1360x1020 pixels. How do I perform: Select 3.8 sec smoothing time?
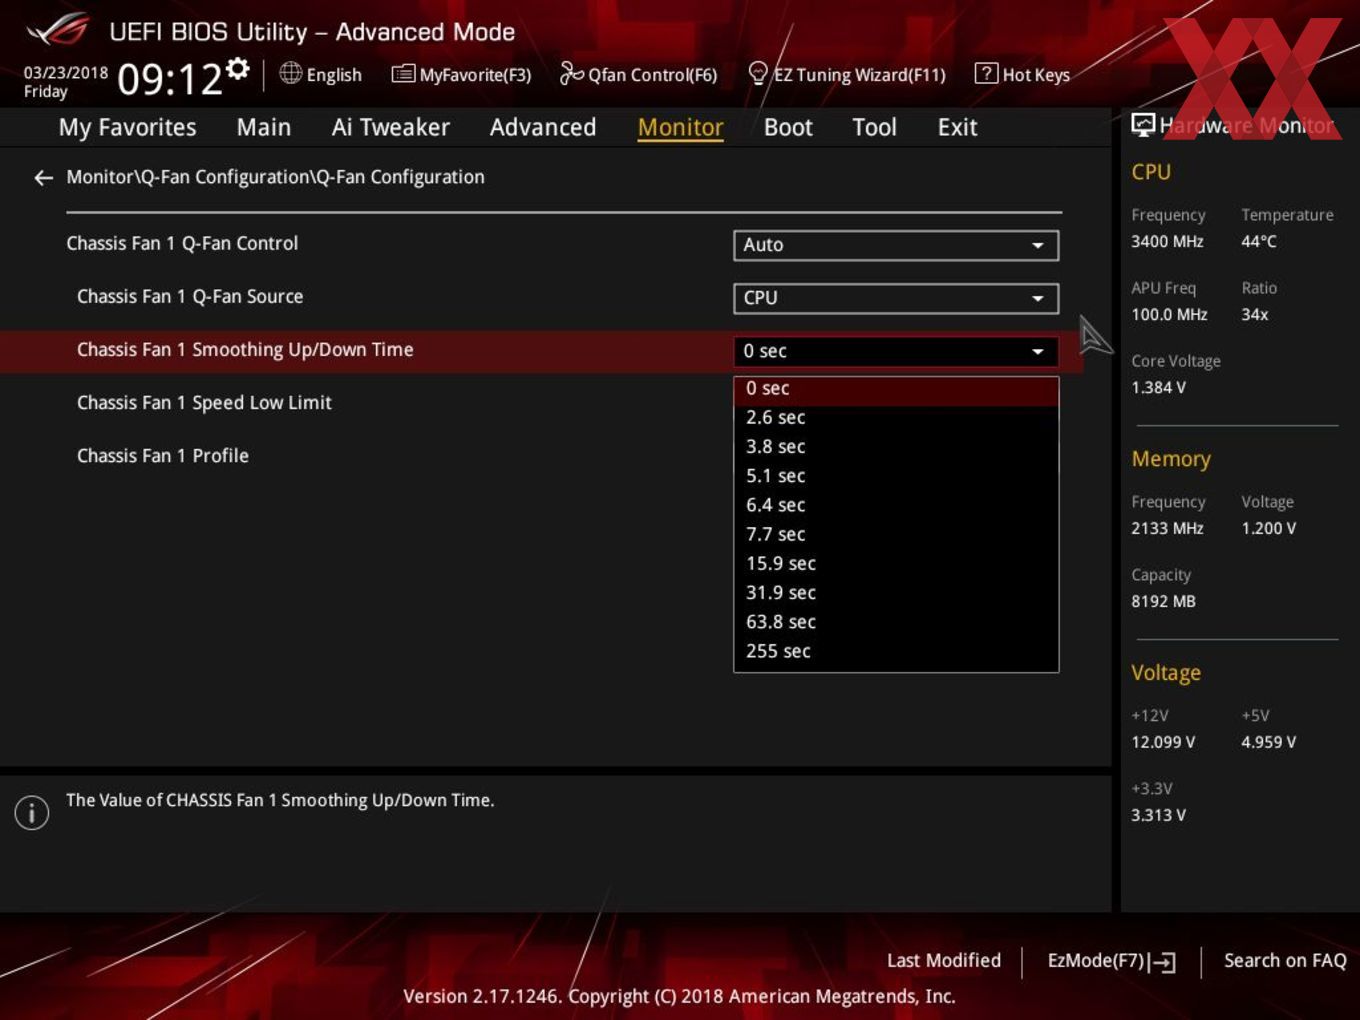896,447
